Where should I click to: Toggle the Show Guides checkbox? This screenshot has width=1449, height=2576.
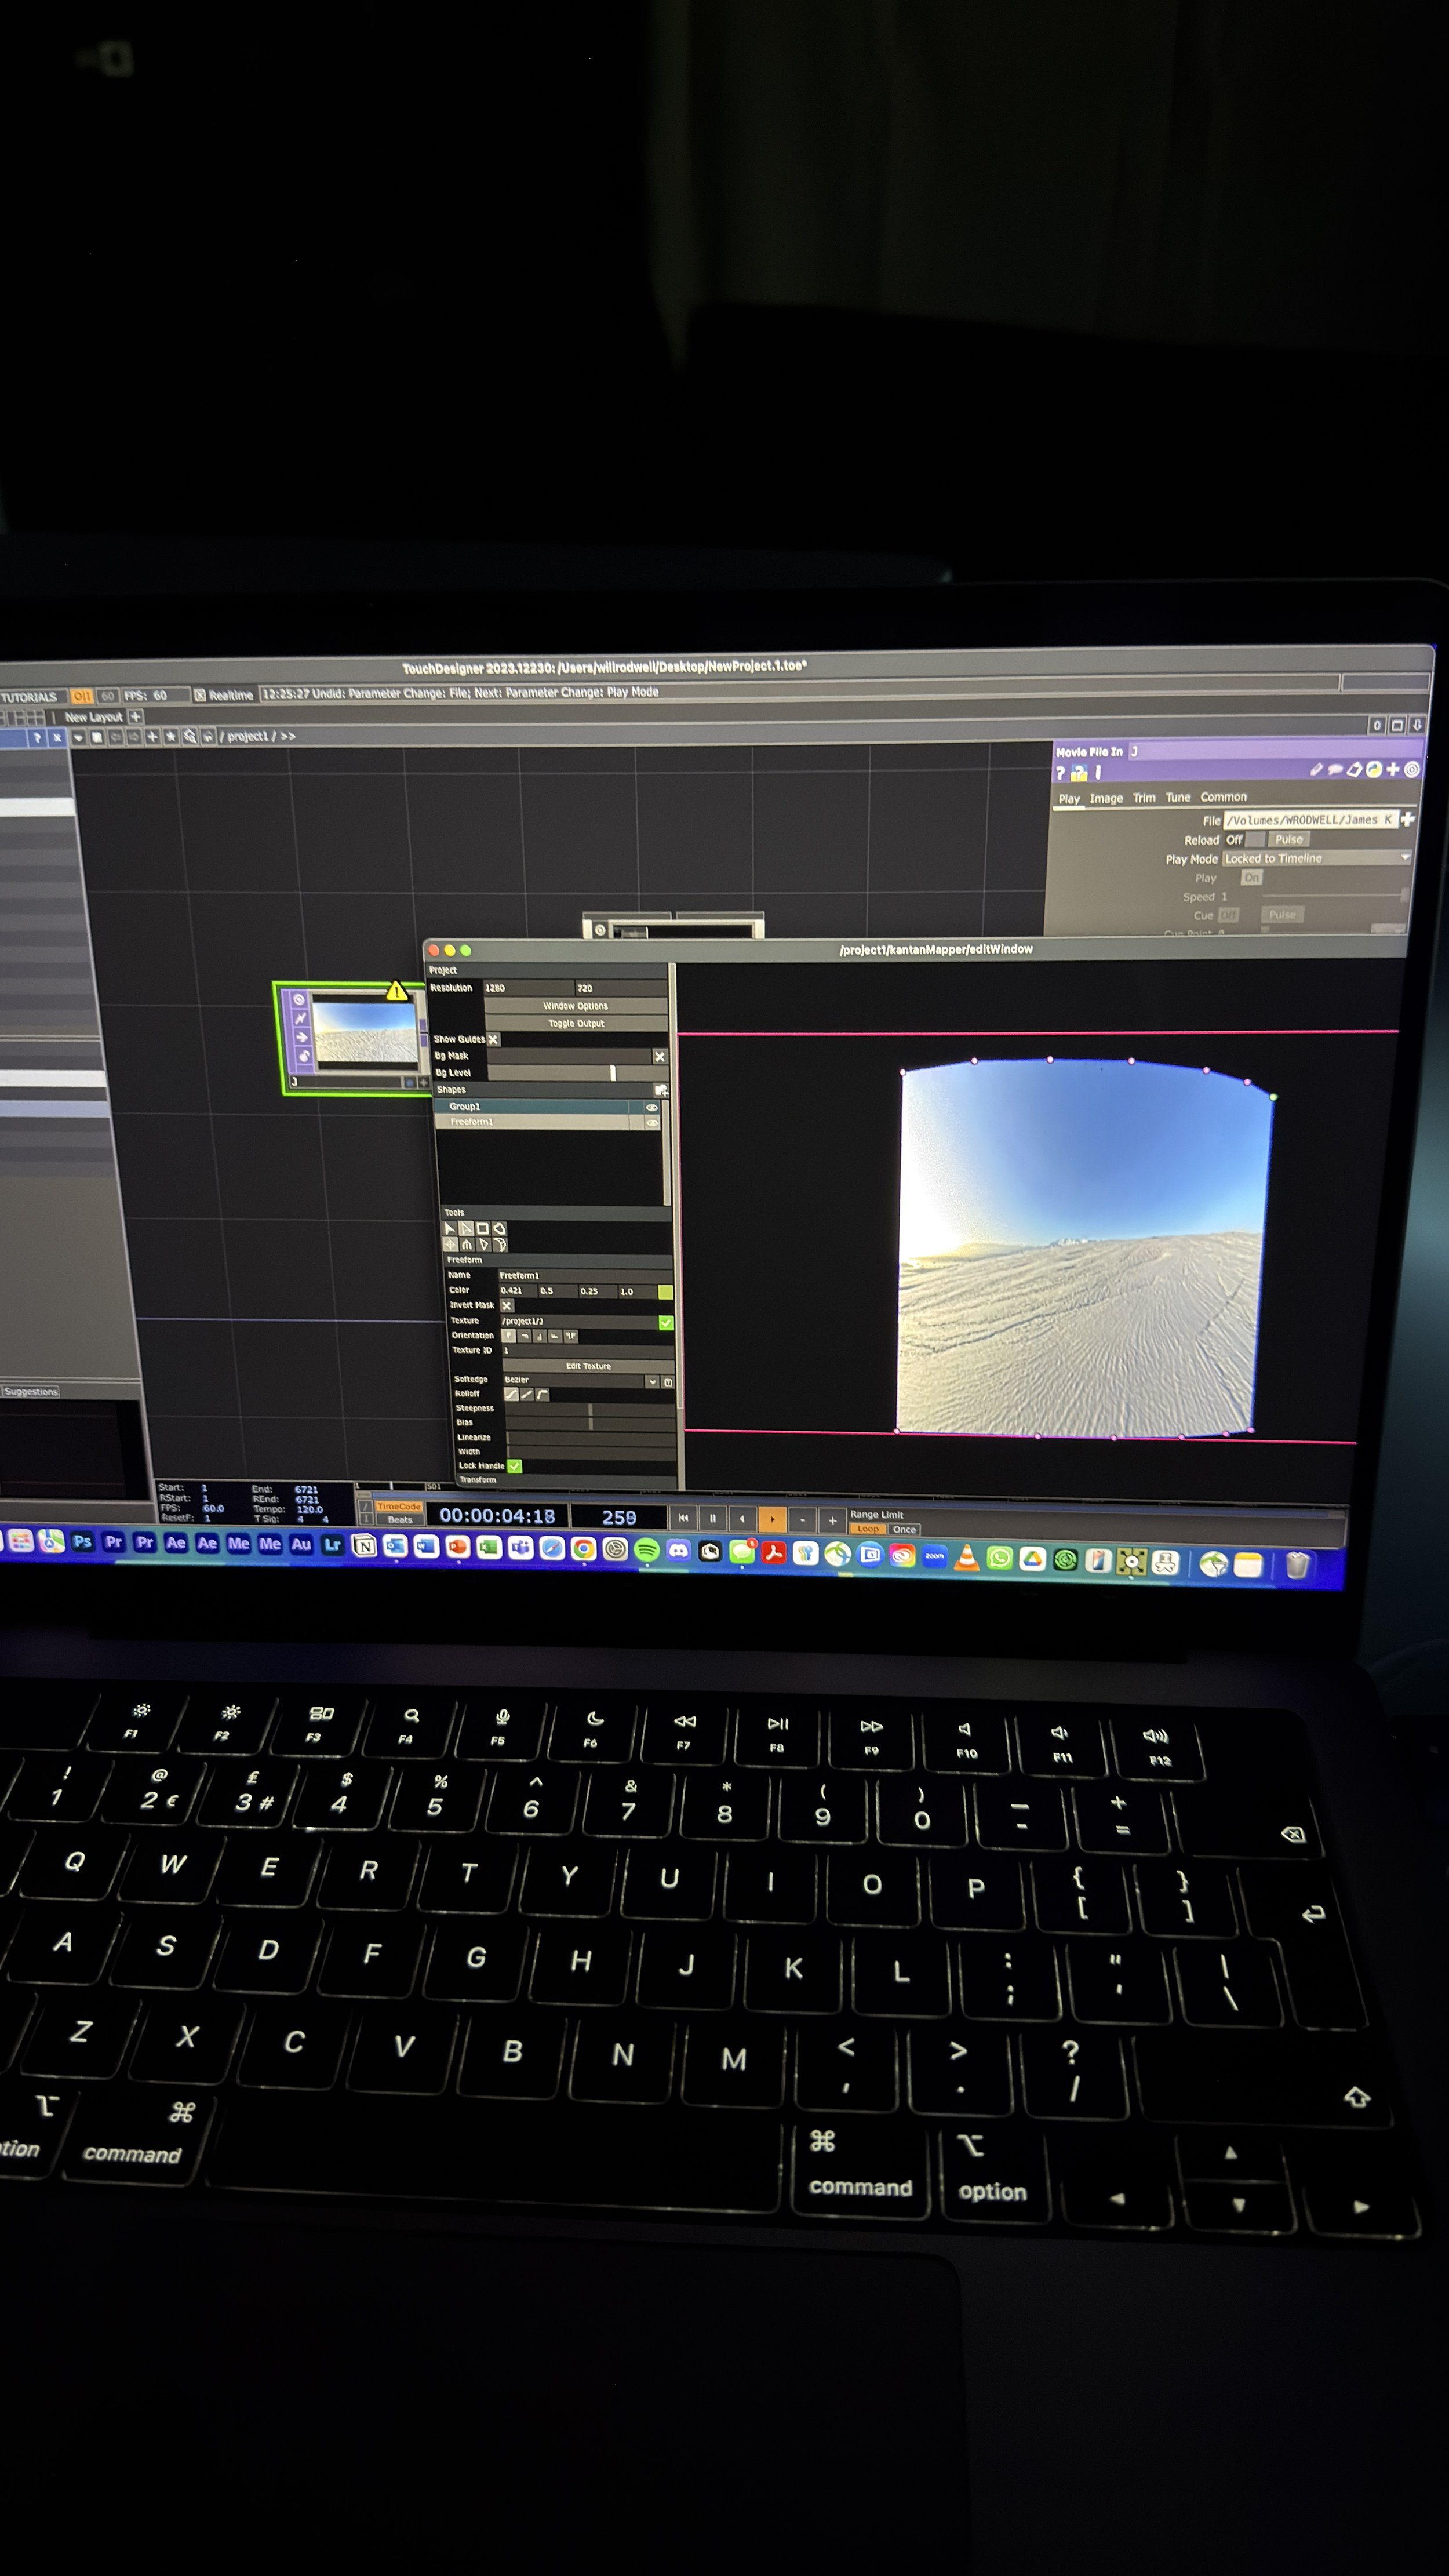(493, 1039)
